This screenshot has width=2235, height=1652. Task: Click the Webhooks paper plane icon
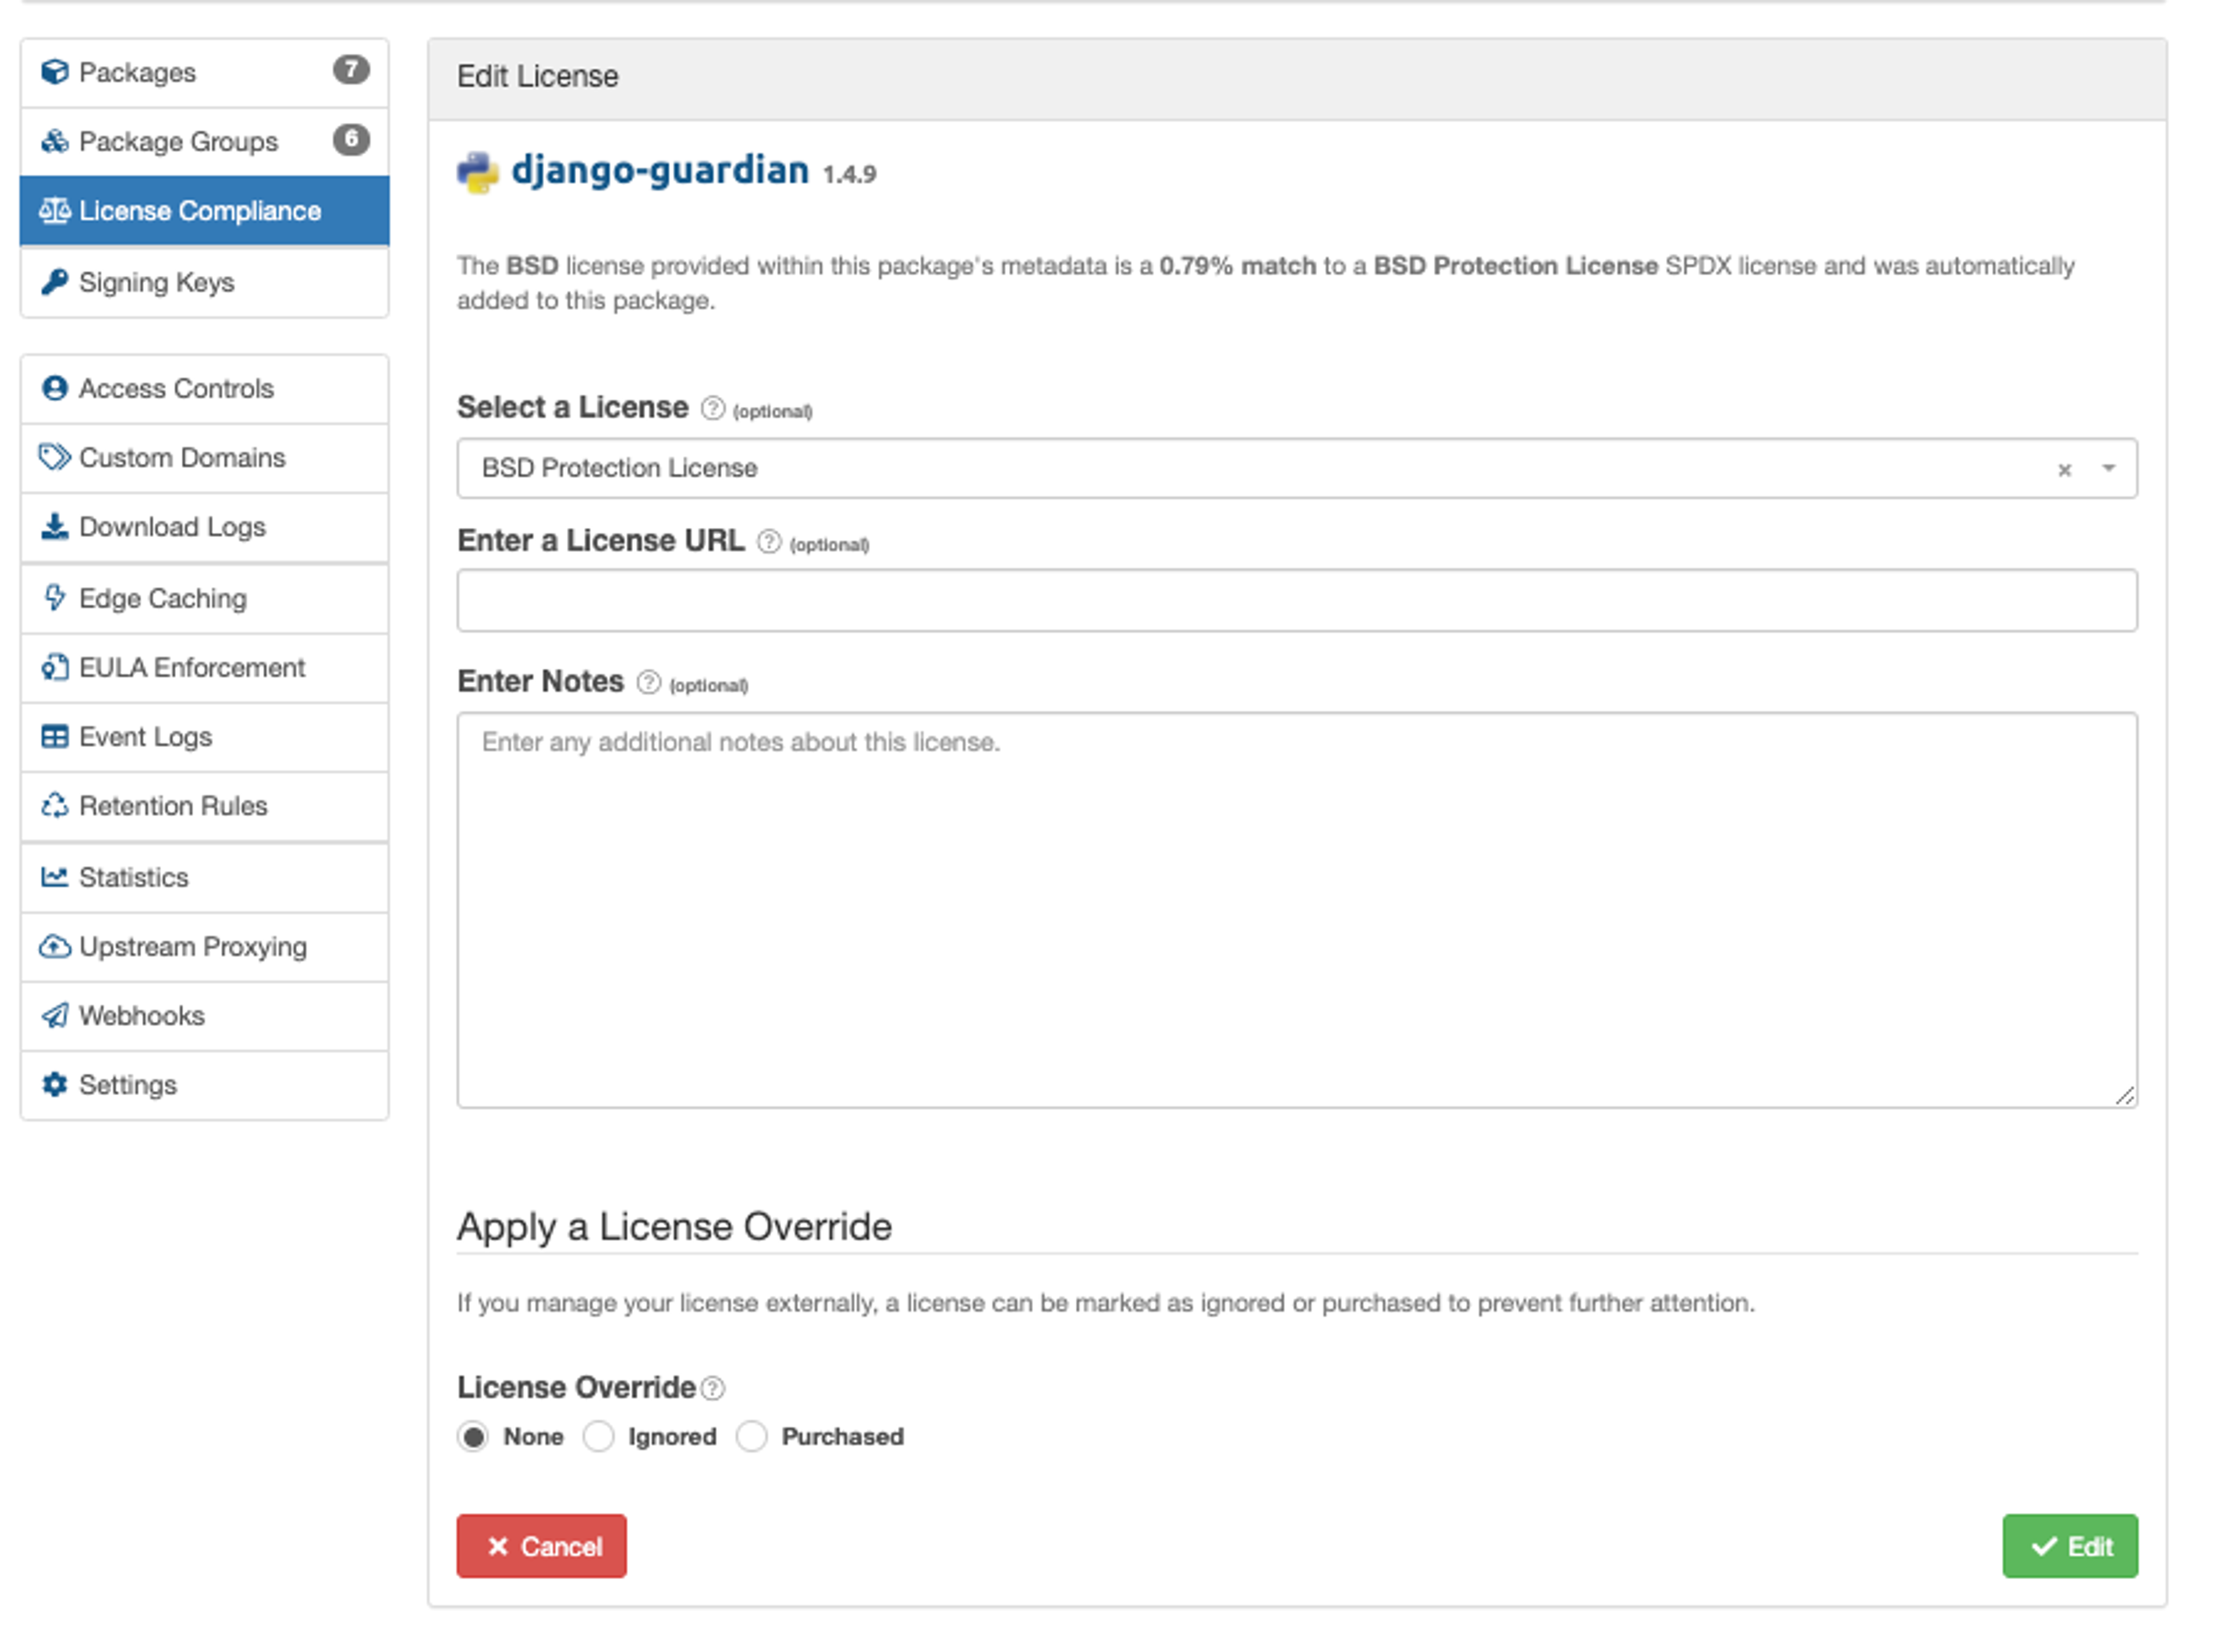[x=54, y=1016]
